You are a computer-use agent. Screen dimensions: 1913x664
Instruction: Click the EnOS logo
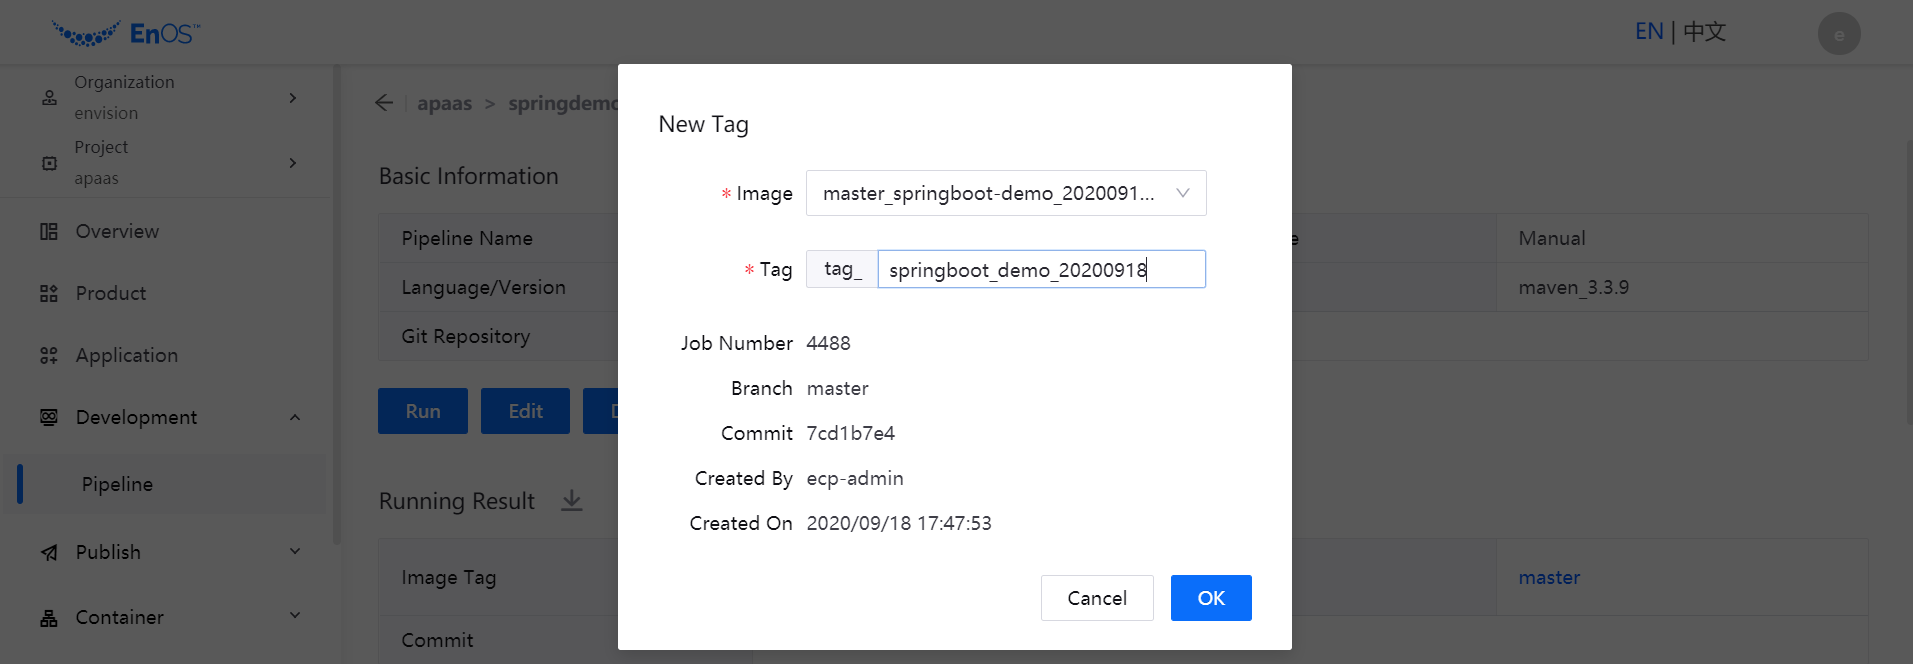[126, 33]
